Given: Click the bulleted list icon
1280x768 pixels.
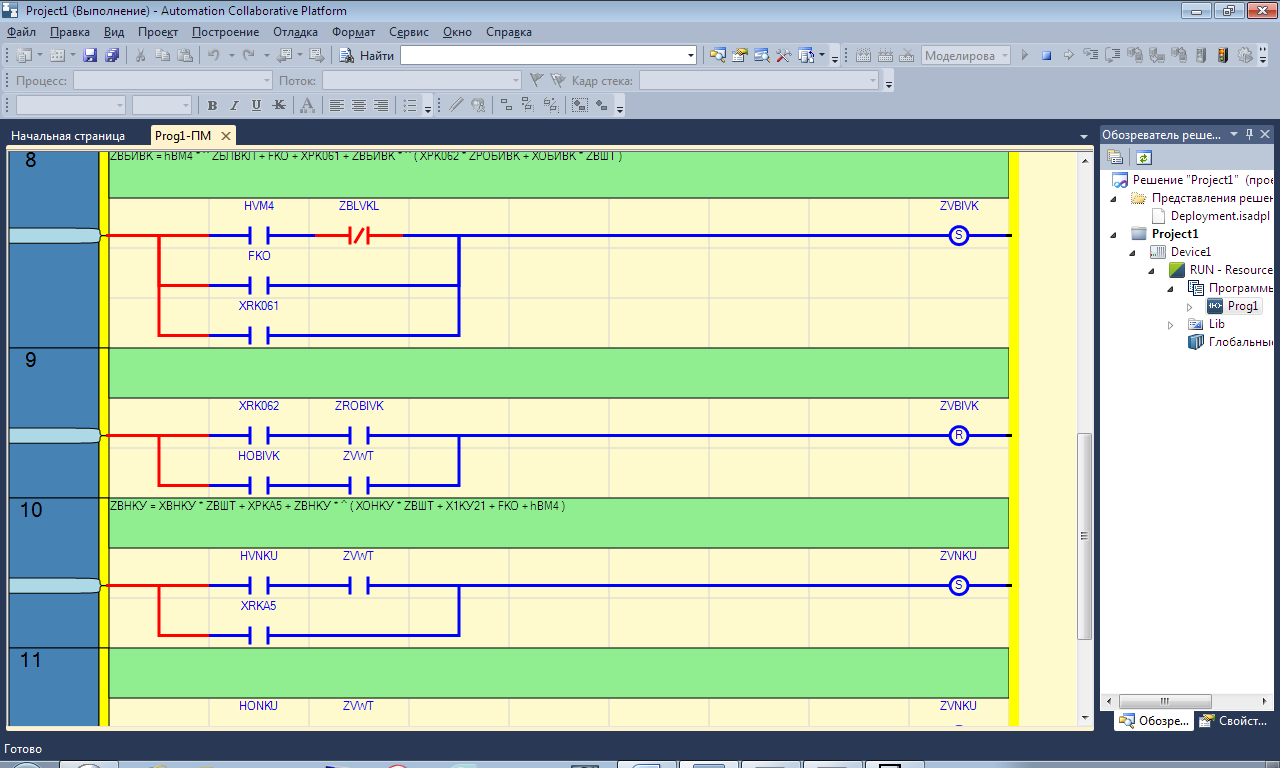Looking at the screenshot, I should 409,105.
